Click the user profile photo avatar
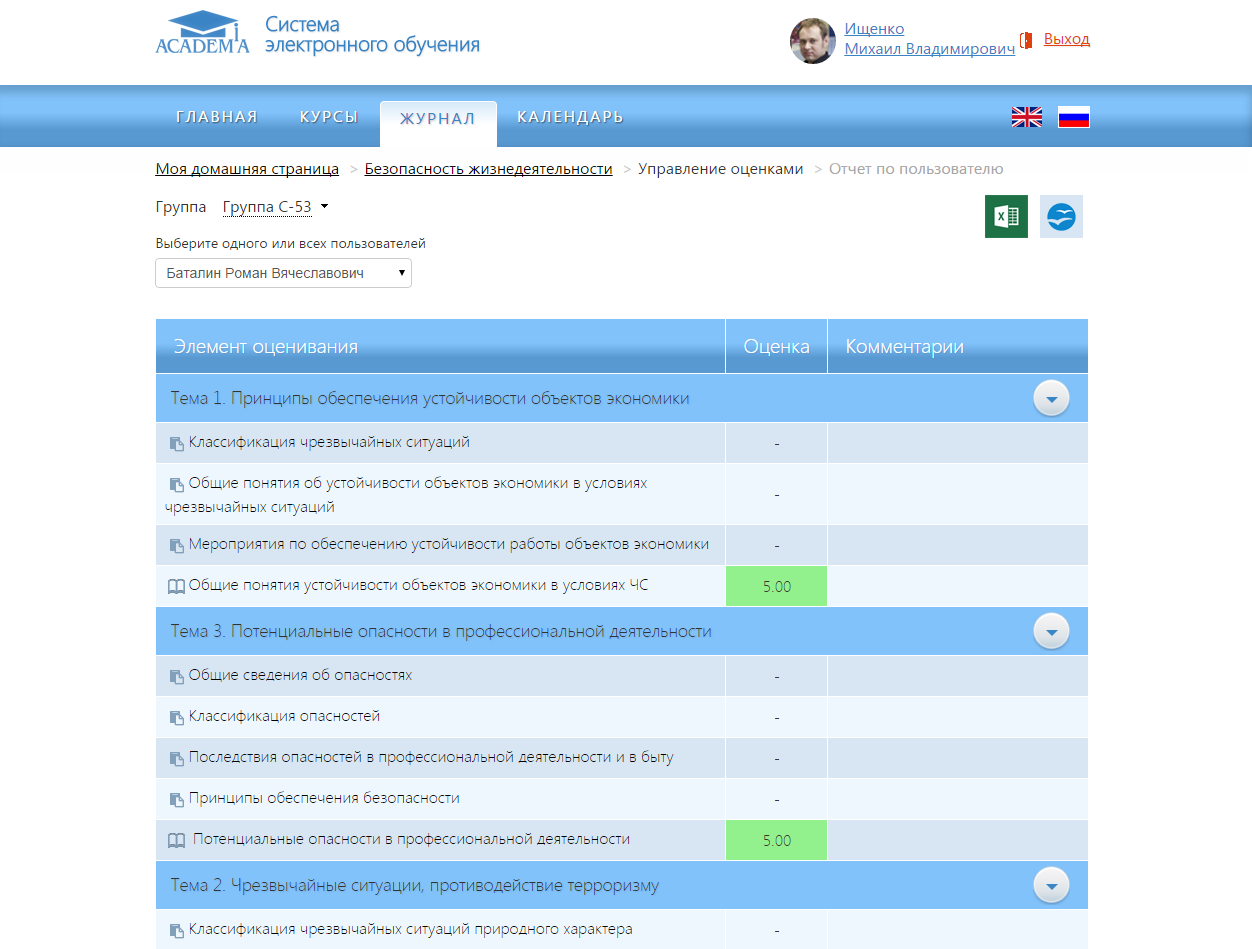1252x949 pixels. (813, 41)
